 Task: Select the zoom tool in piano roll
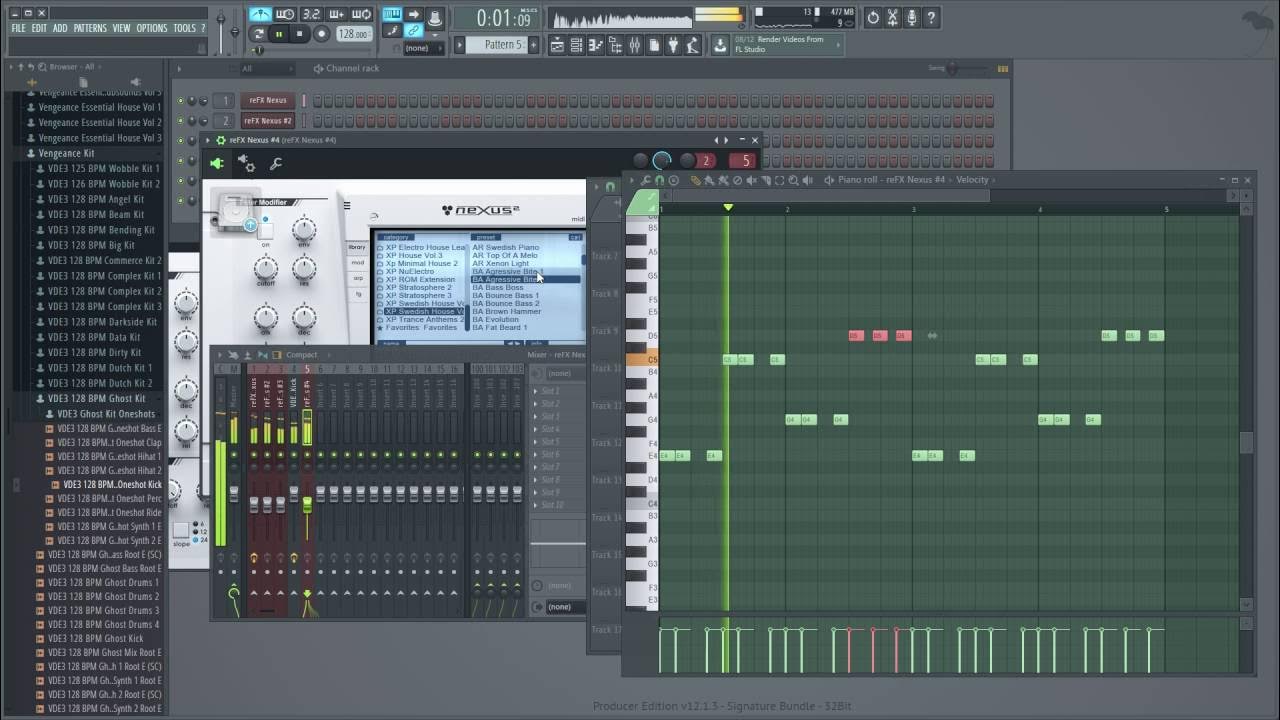click(793, 180)
